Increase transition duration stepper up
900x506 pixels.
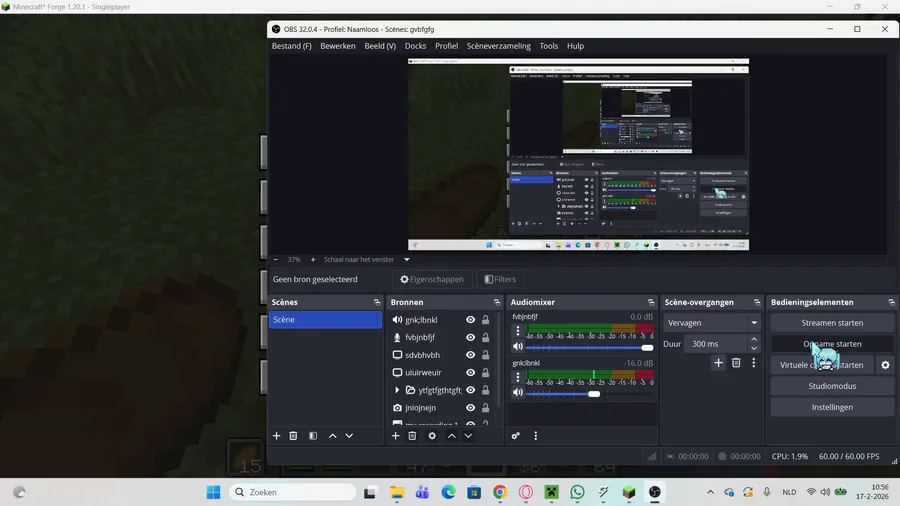(x=754, y=340)
